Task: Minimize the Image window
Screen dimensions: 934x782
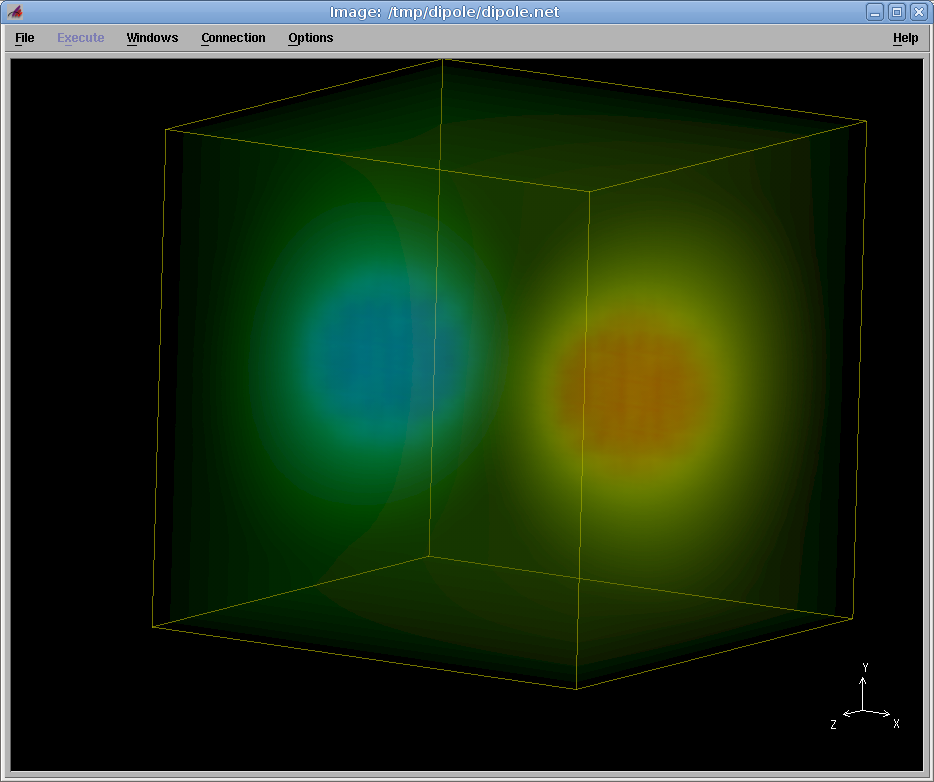Action: tap(875, 12)
